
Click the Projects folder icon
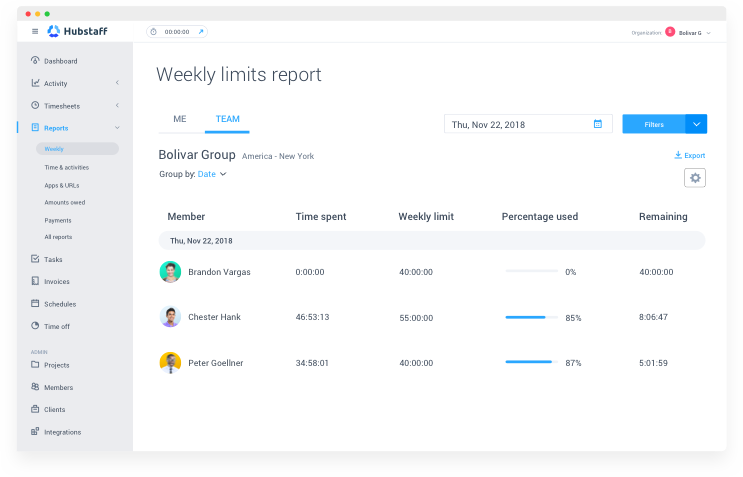point(35,364)
